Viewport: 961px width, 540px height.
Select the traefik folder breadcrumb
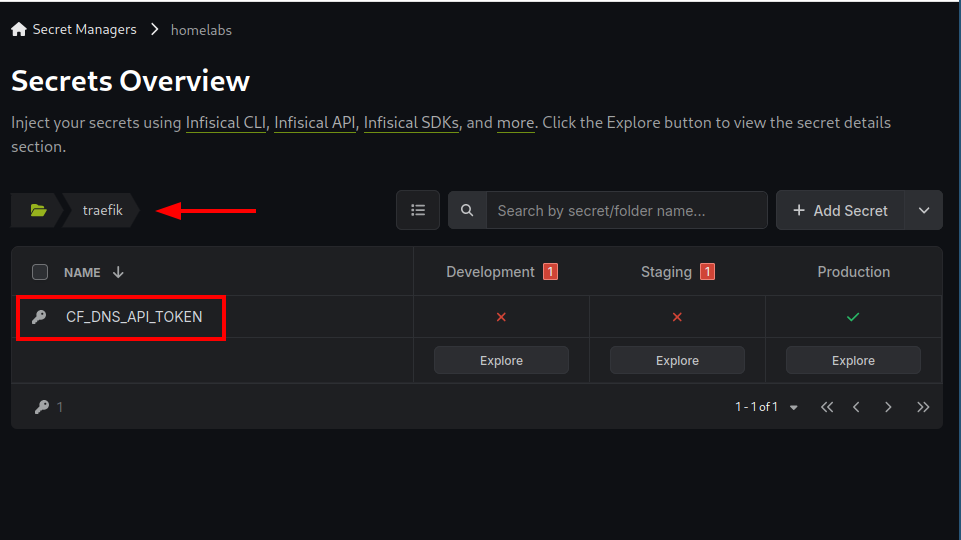click(x=102, y=210)
